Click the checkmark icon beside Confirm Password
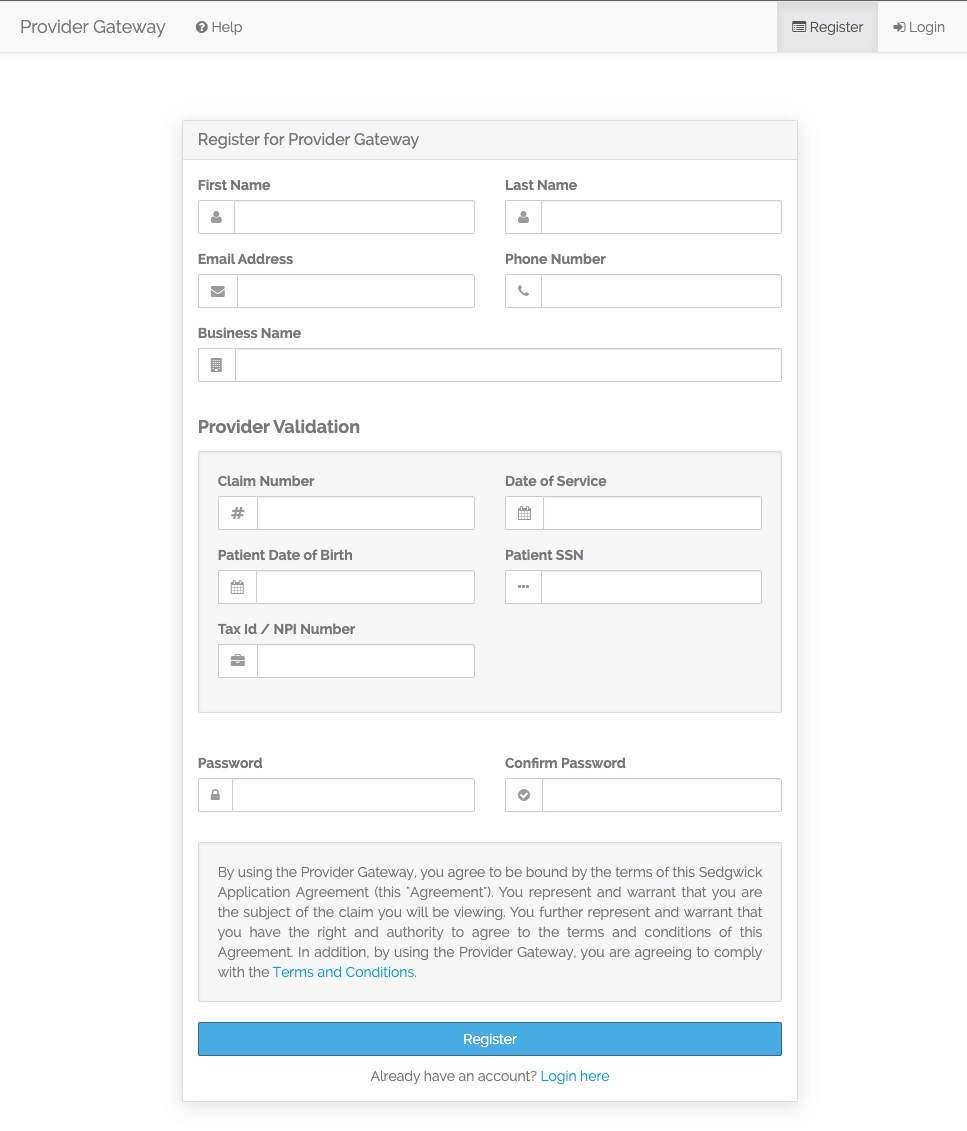 [523, 795]
